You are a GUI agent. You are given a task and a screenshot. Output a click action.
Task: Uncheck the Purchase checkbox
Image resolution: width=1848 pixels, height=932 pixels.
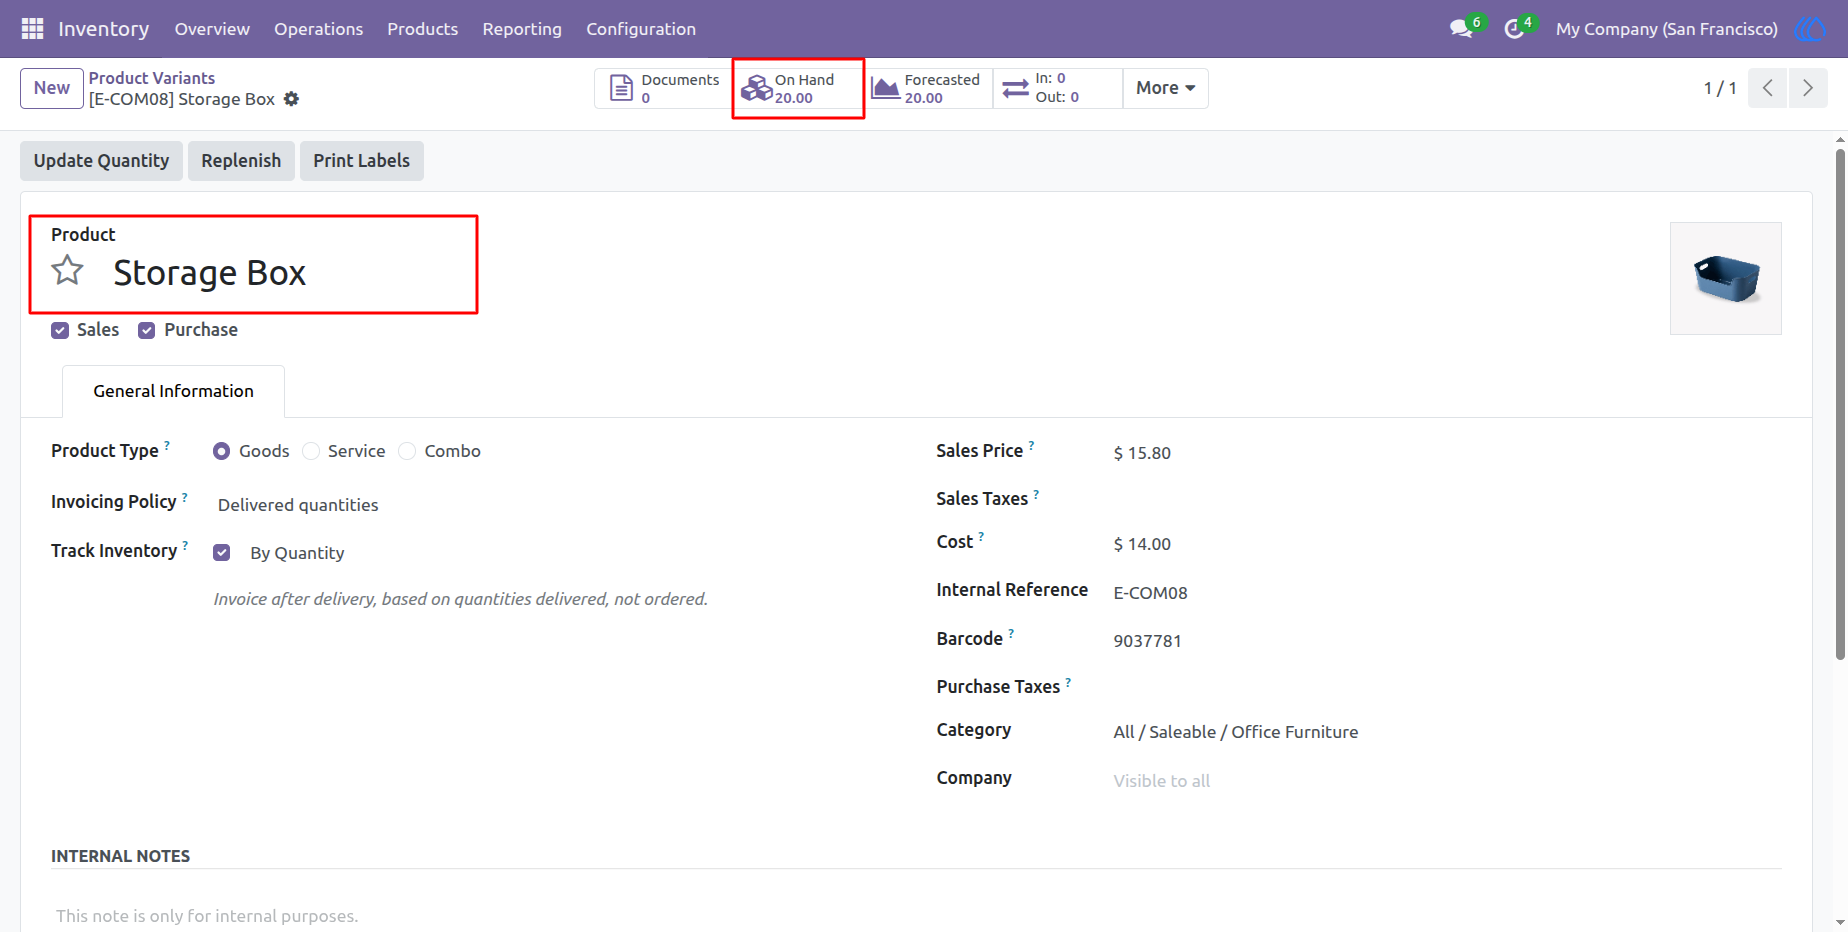pos(147,330)
